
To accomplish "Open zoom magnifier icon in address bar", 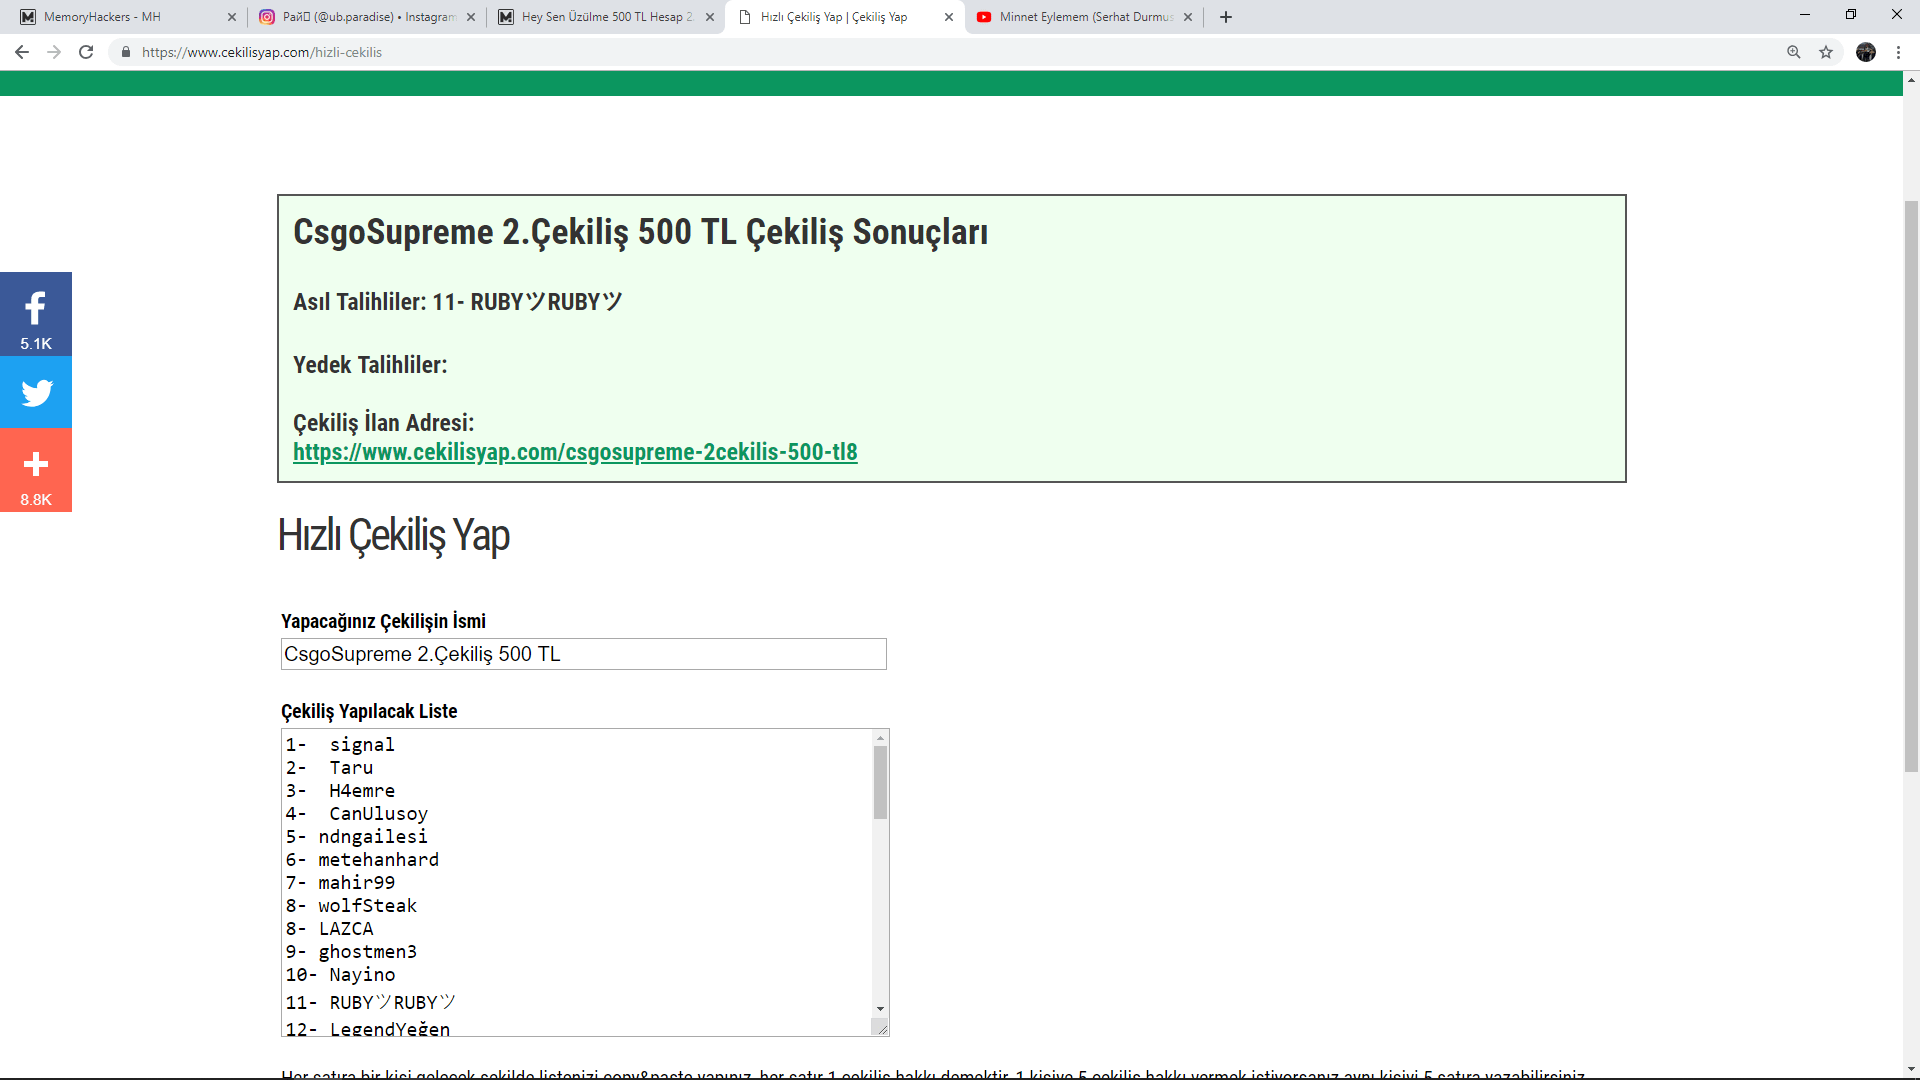I will tap(1794, 52).
